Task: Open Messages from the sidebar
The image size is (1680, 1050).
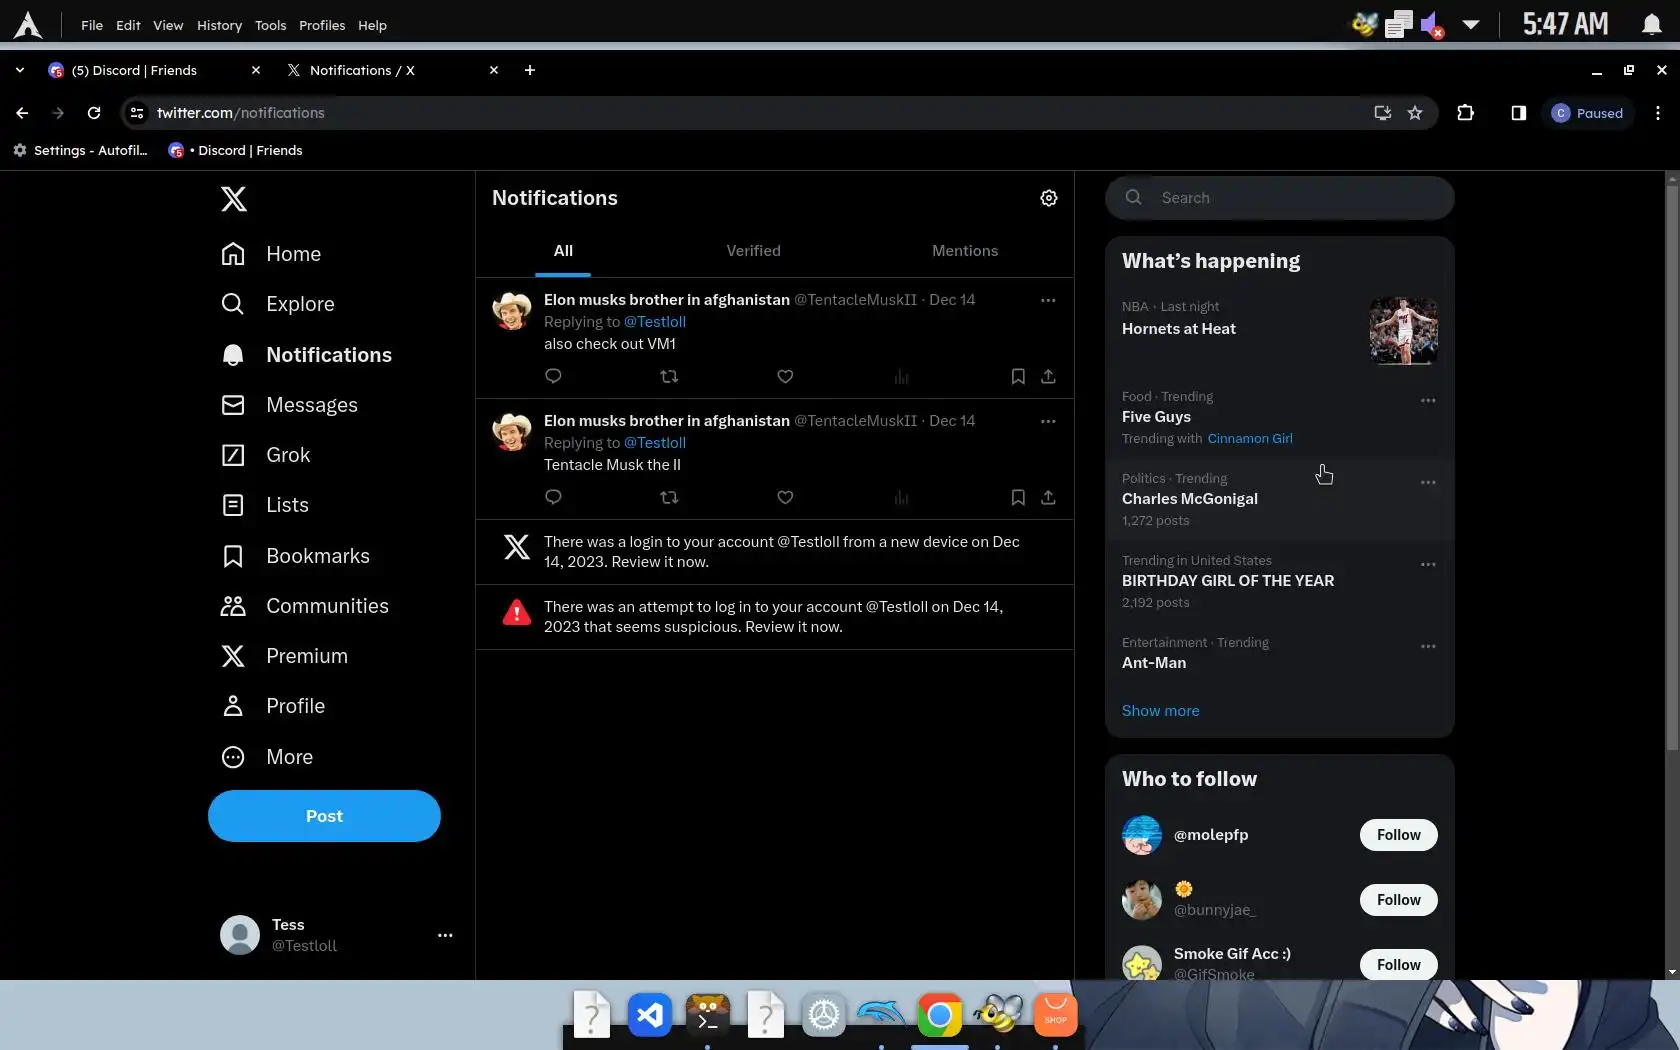Action: pyautogui.click(x=289, y=405)
